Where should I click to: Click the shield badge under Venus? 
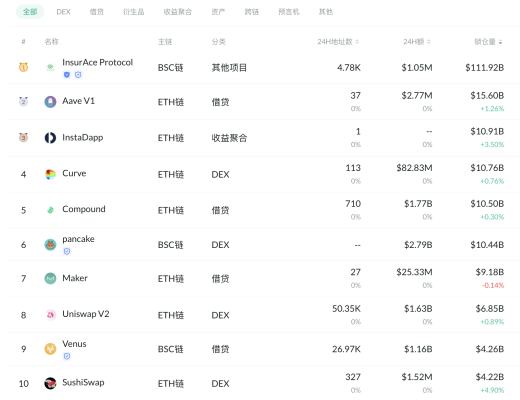(67, 357)
